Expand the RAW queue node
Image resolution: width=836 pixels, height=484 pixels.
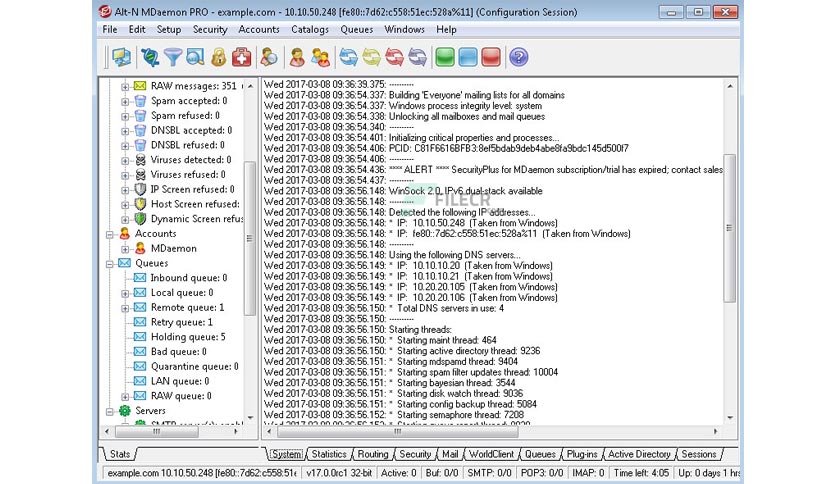[x=125, y=397]
